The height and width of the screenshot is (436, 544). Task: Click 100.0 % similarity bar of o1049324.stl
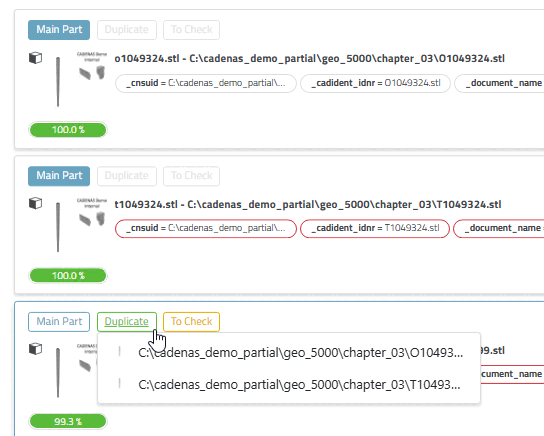[x=68, y=130]
